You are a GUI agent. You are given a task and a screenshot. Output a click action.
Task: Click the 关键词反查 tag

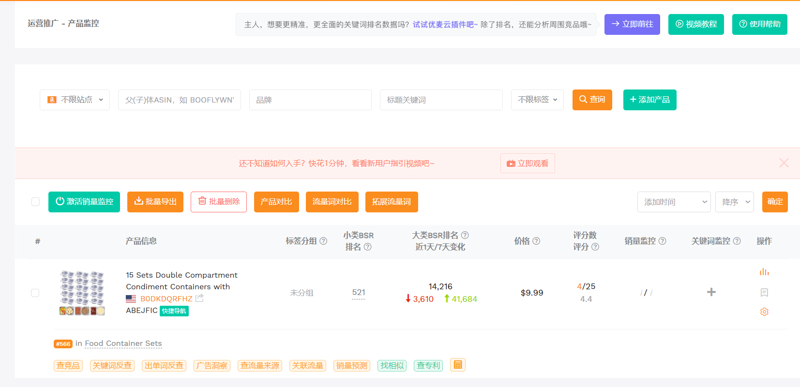[x=112, y=366]
